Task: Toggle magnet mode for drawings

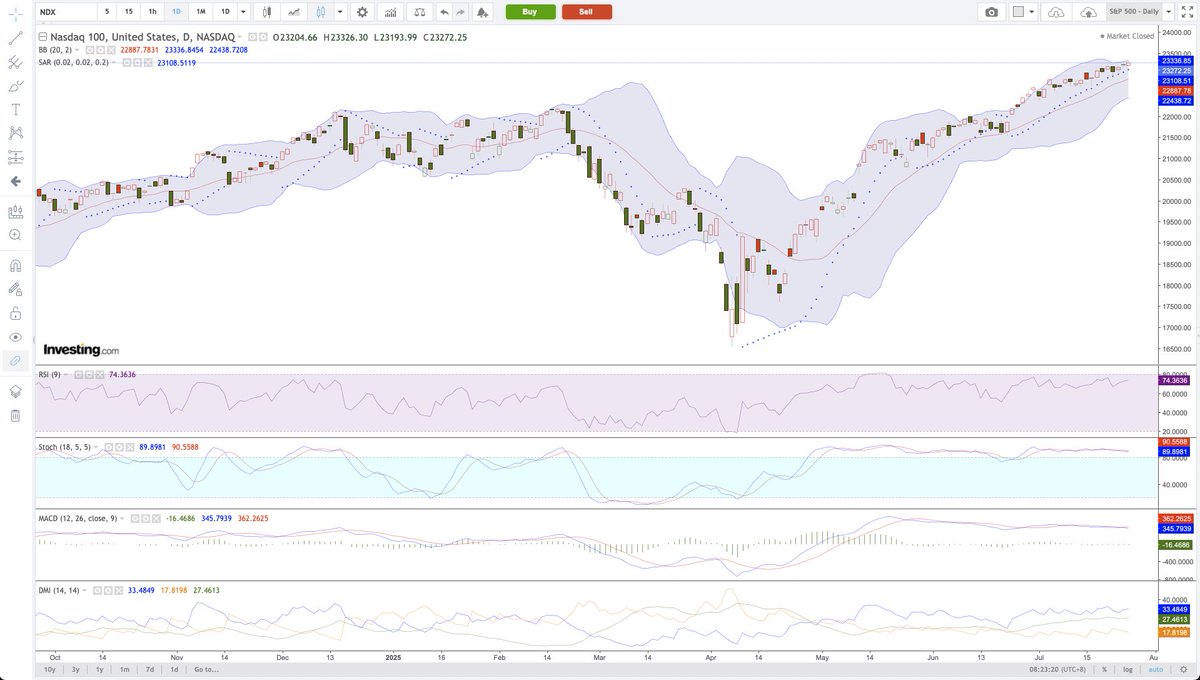Action: coord(15,265)
